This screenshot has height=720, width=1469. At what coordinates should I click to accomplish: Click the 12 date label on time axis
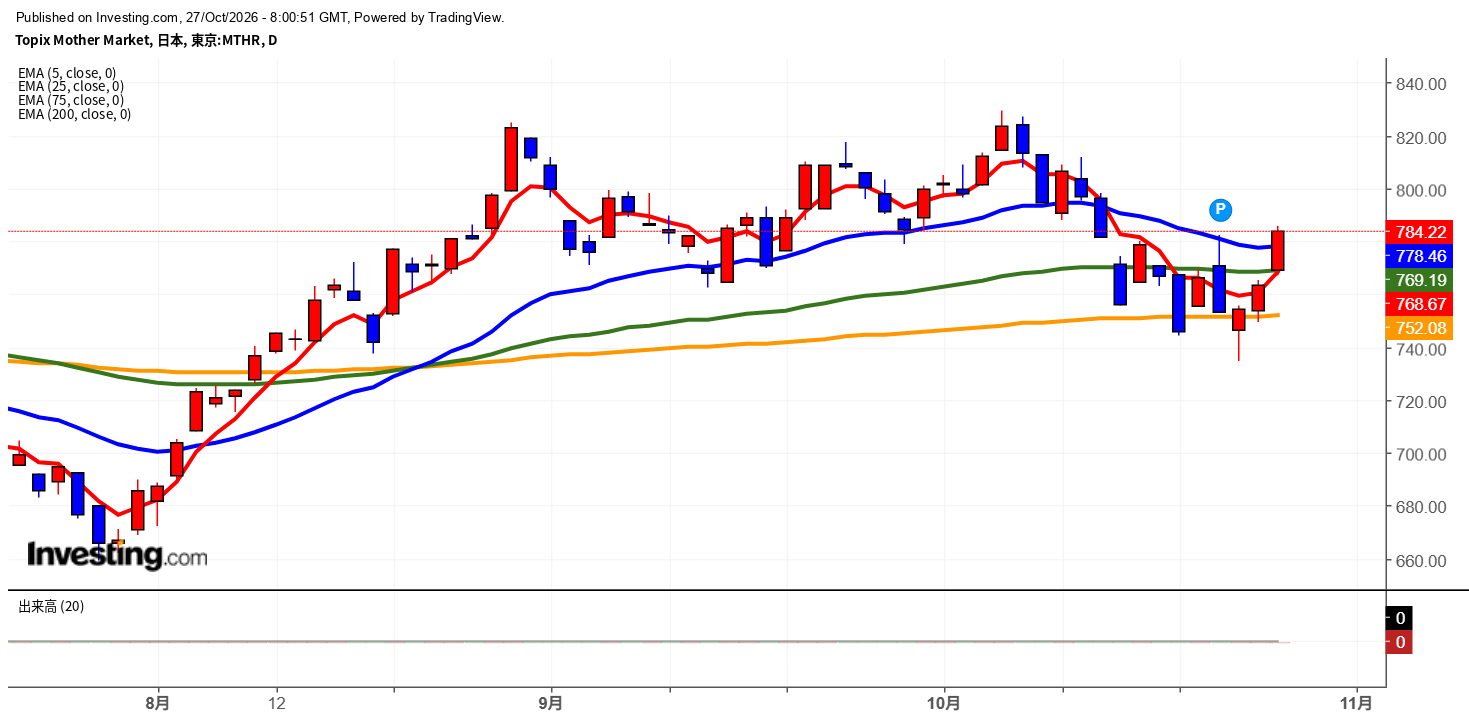[277, 703]
